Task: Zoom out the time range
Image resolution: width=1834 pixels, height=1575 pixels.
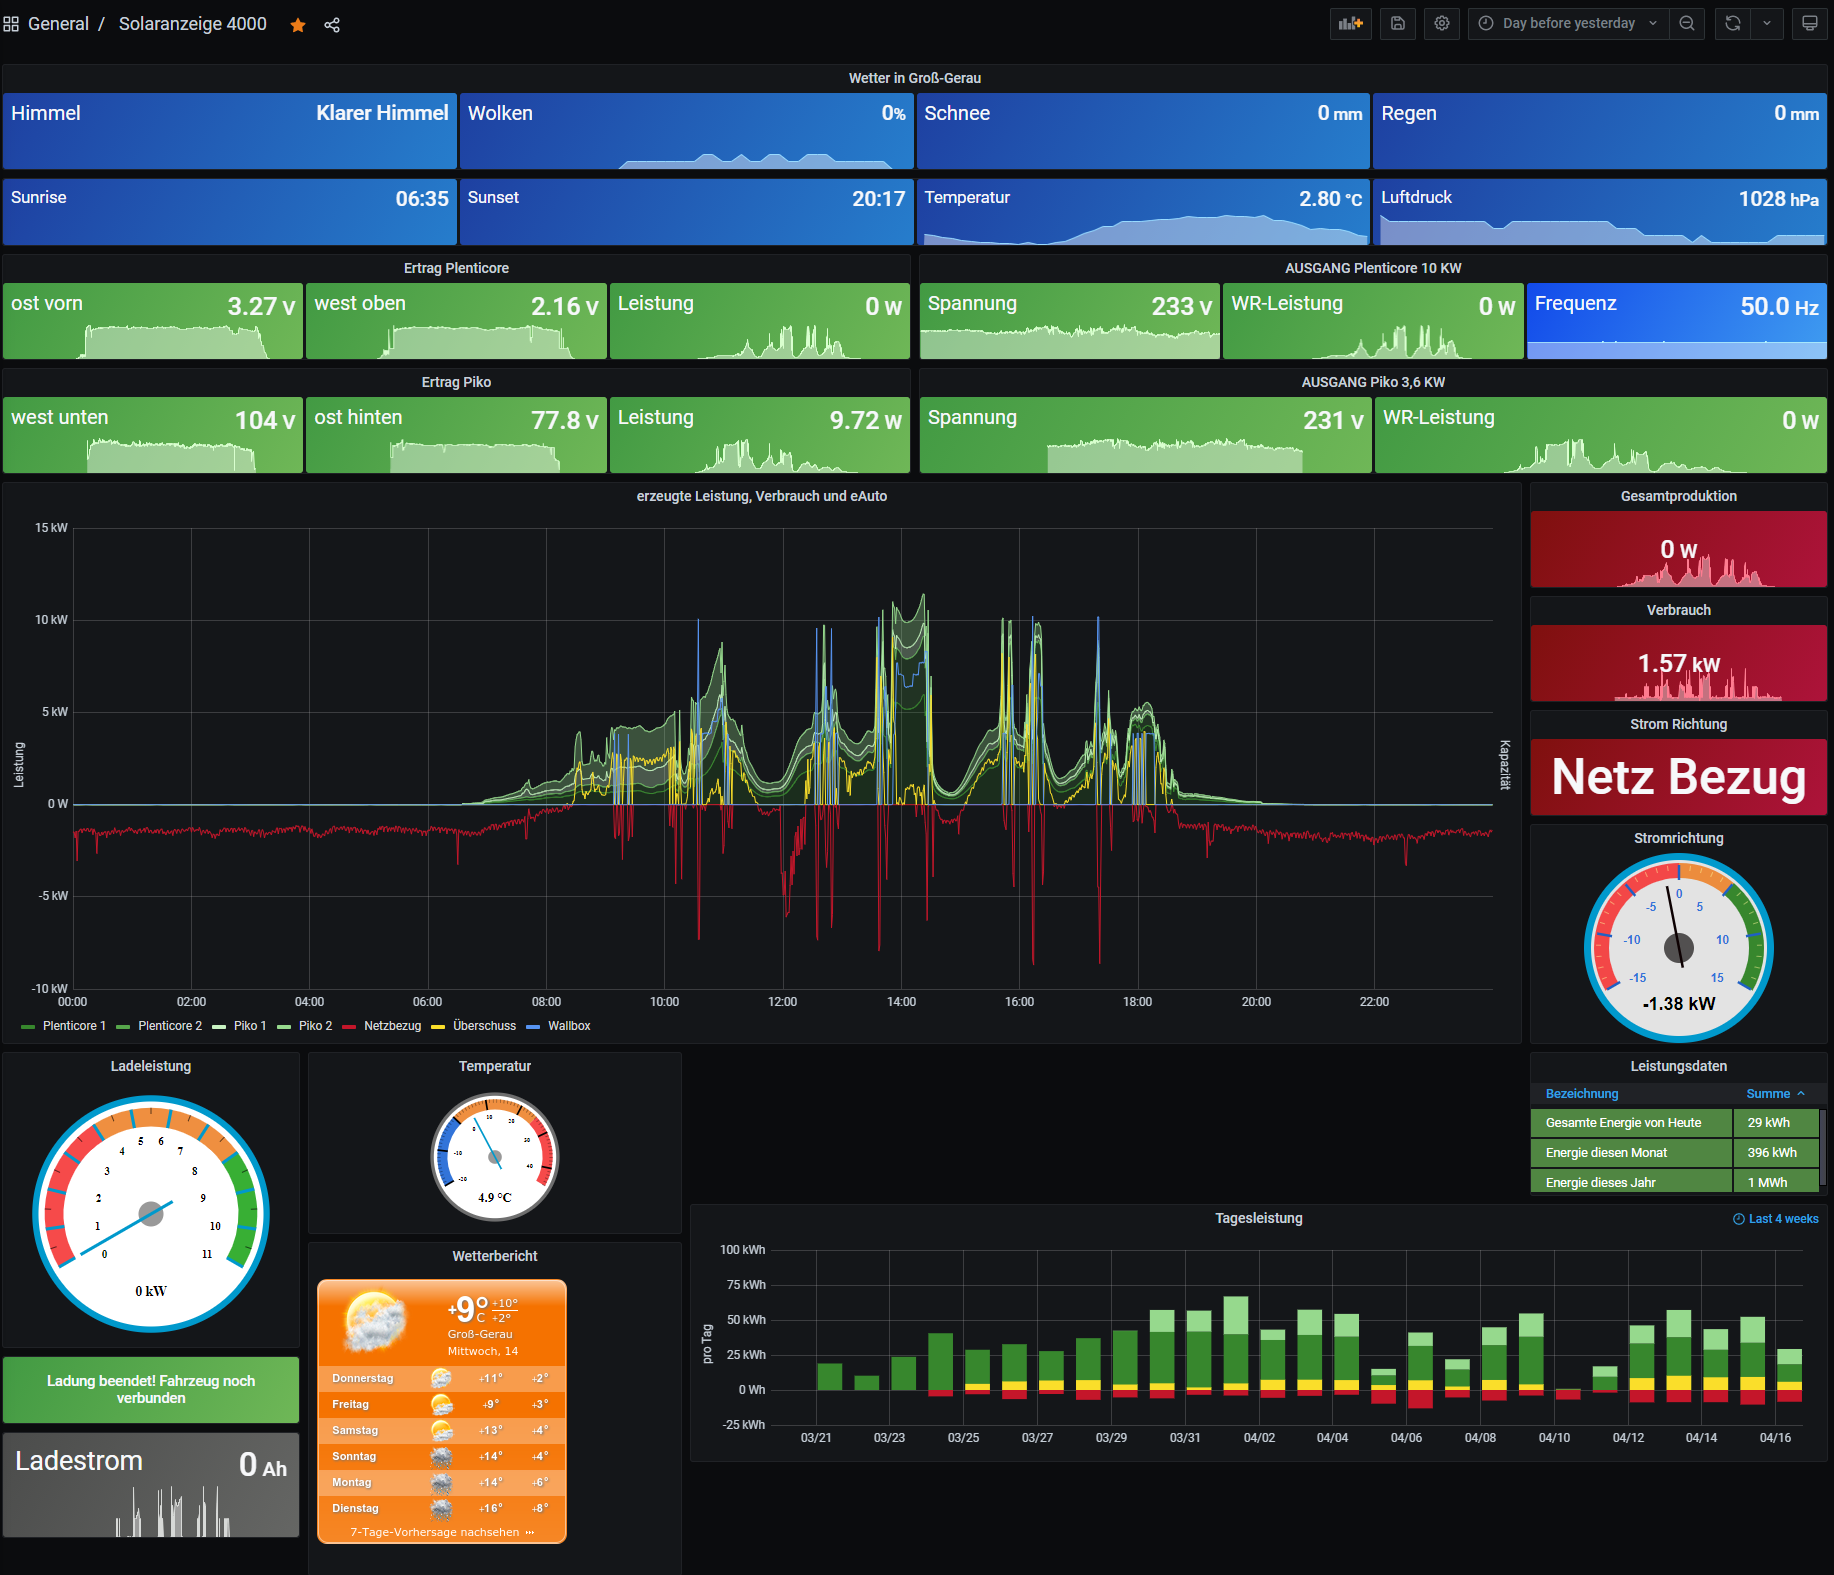Action: click(x=1687, y=24)
